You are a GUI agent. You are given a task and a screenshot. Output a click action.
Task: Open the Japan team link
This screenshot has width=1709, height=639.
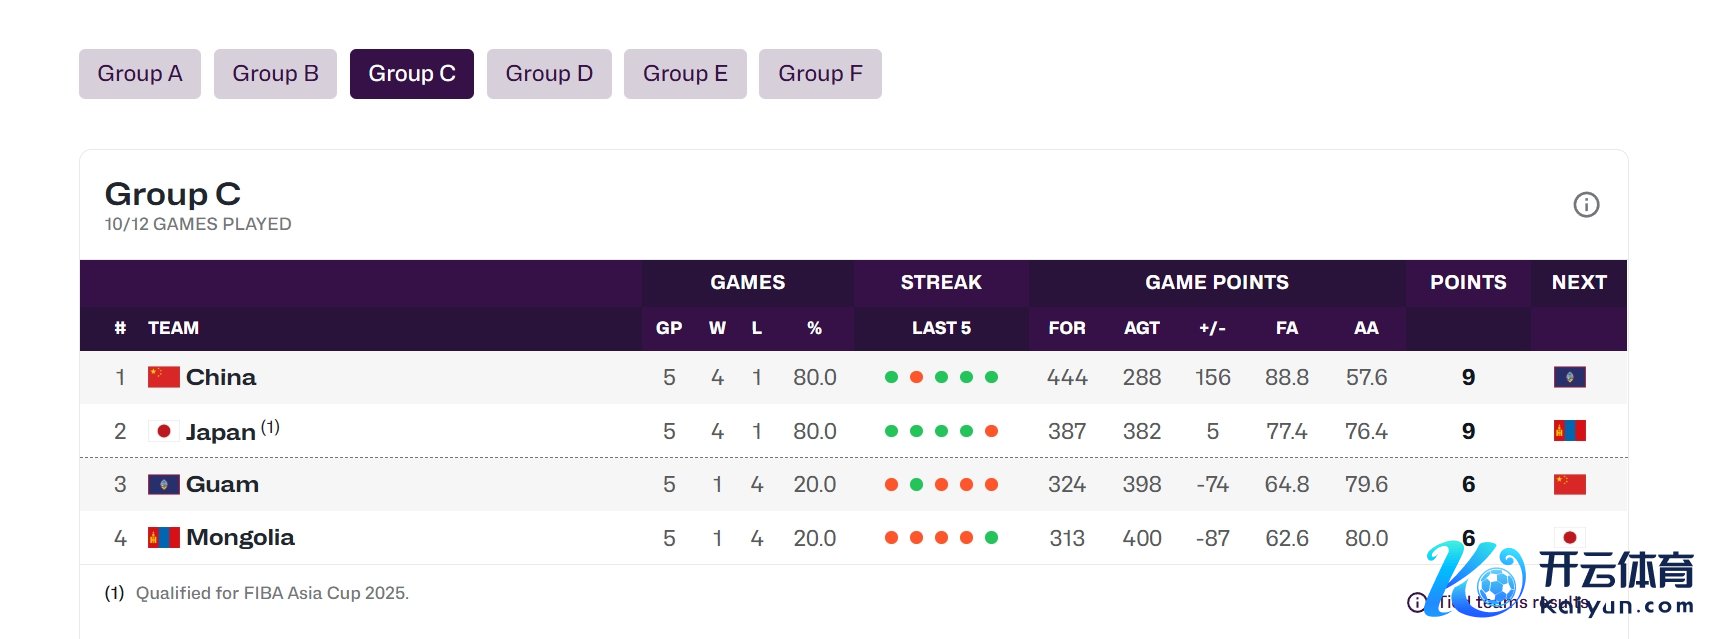(221, 432)
